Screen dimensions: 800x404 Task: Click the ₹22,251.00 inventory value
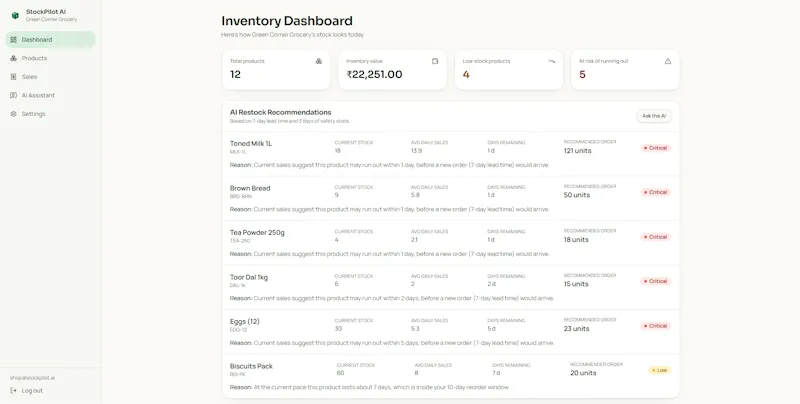tap(374, 74)
